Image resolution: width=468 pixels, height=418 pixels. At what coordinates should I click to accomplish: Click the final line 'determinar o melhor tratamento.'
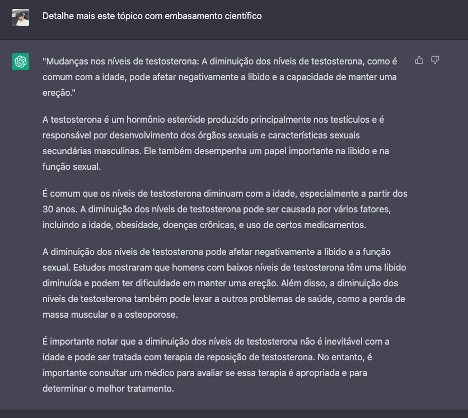tap(108, 389)
